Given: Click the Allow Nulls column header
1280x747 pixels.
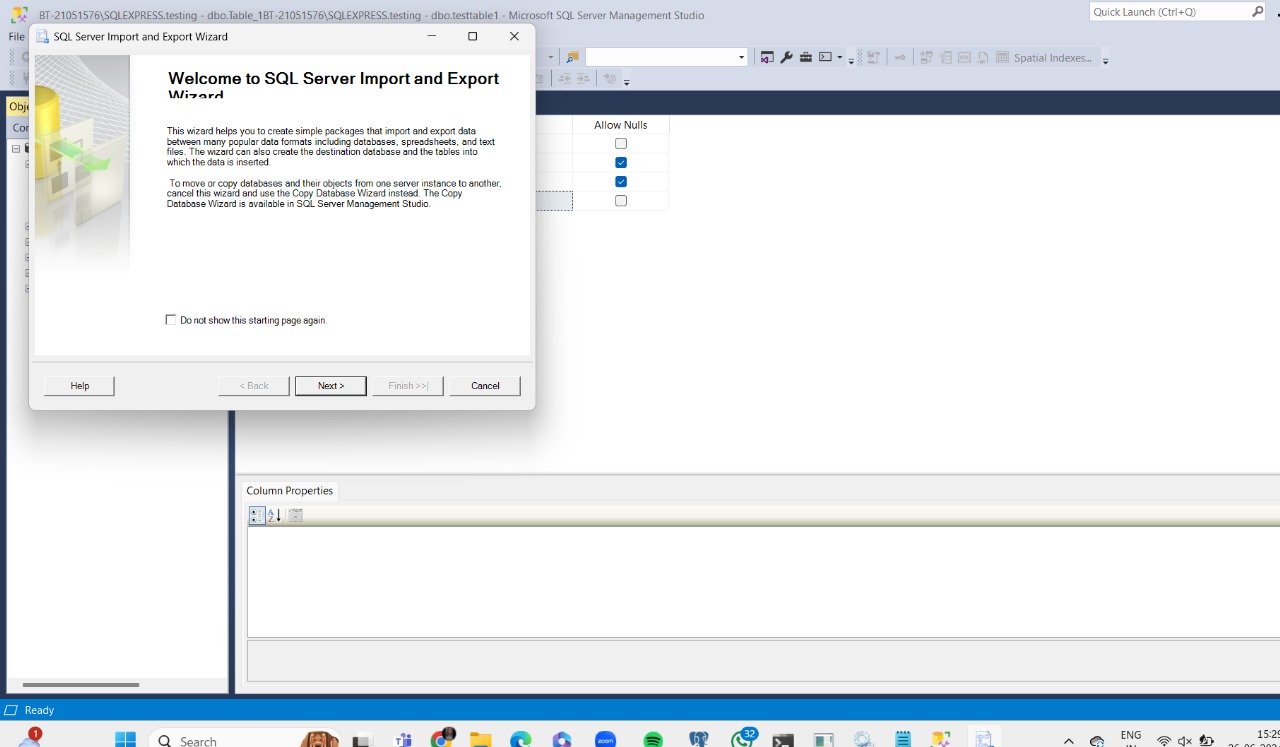Looking at the screenshot, I should 621,125.
